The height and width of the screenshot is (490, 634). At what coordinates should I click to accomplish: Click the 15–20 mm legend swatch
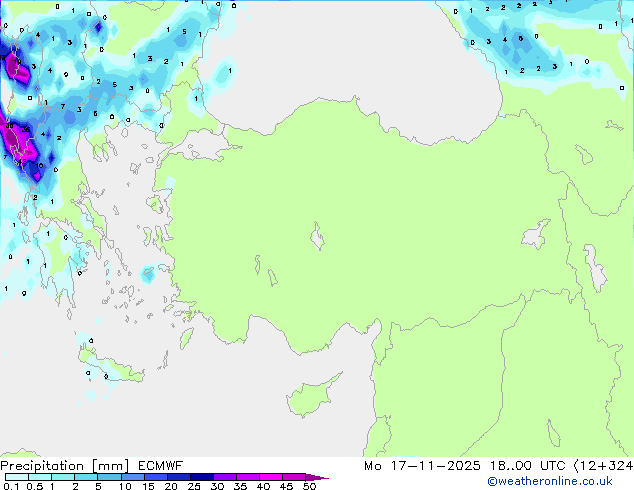tap(155, 477)
